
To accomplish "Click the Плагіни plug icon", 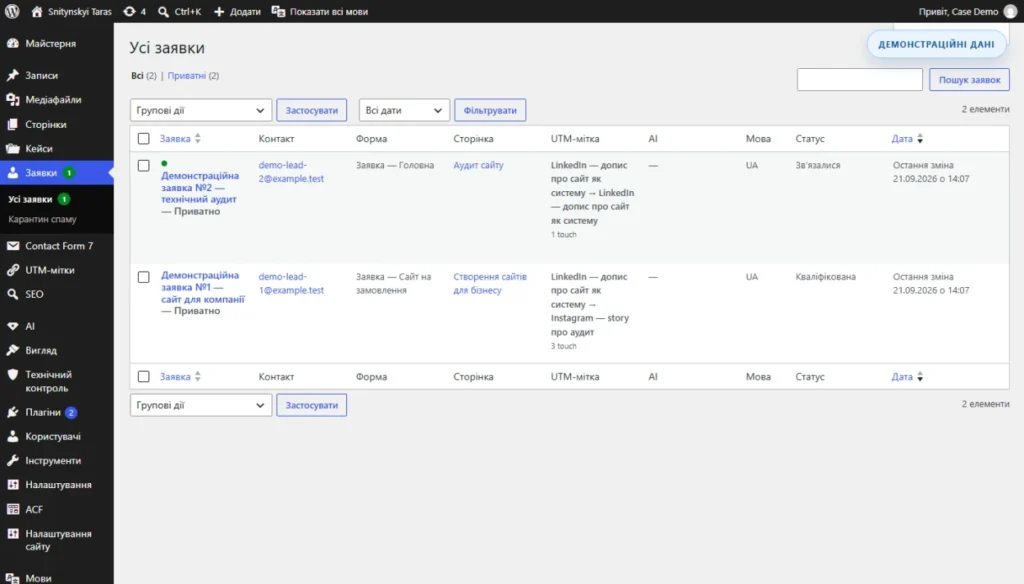I will [x=12, y=412].
